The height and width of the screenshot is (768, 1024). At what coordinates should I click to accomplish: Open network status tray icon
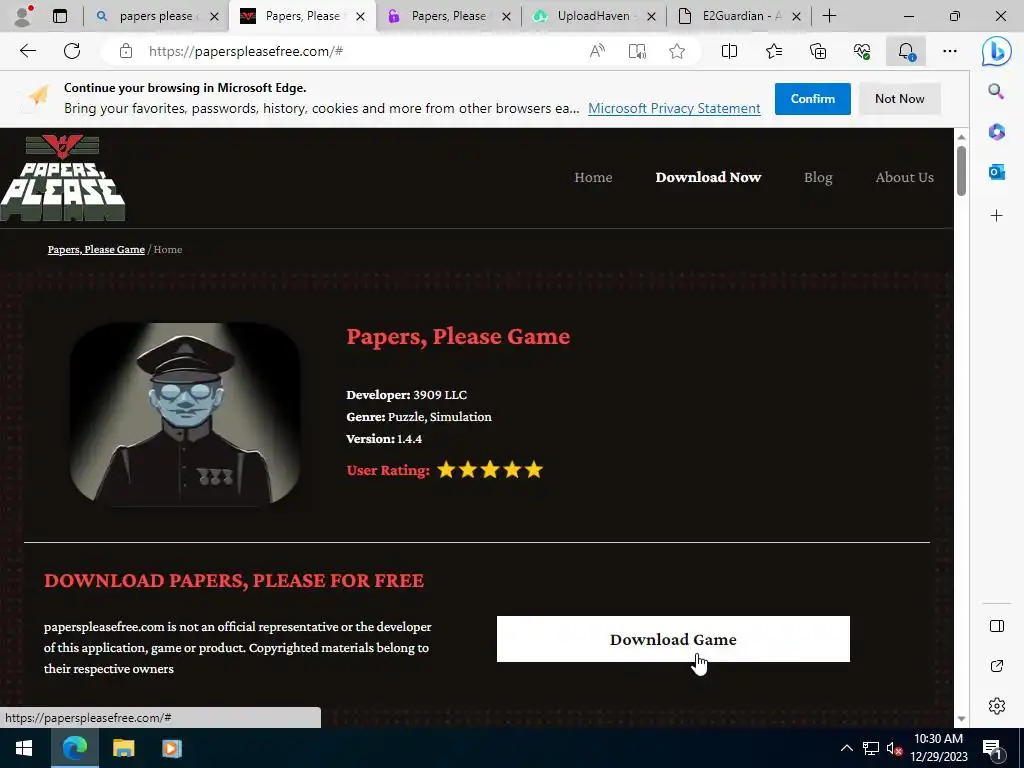871,748
